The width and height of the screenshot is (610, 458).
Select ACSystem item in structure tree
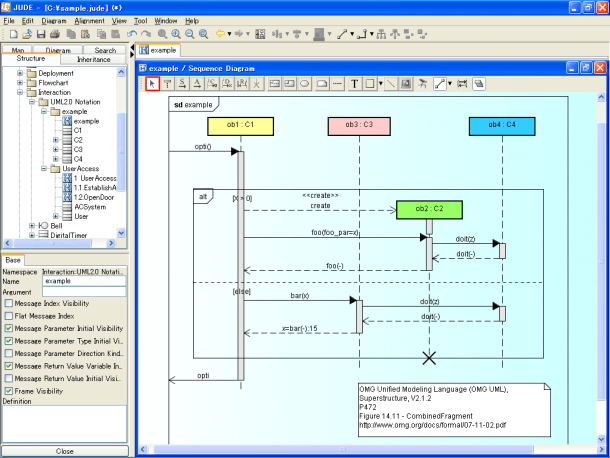point(90,207)
